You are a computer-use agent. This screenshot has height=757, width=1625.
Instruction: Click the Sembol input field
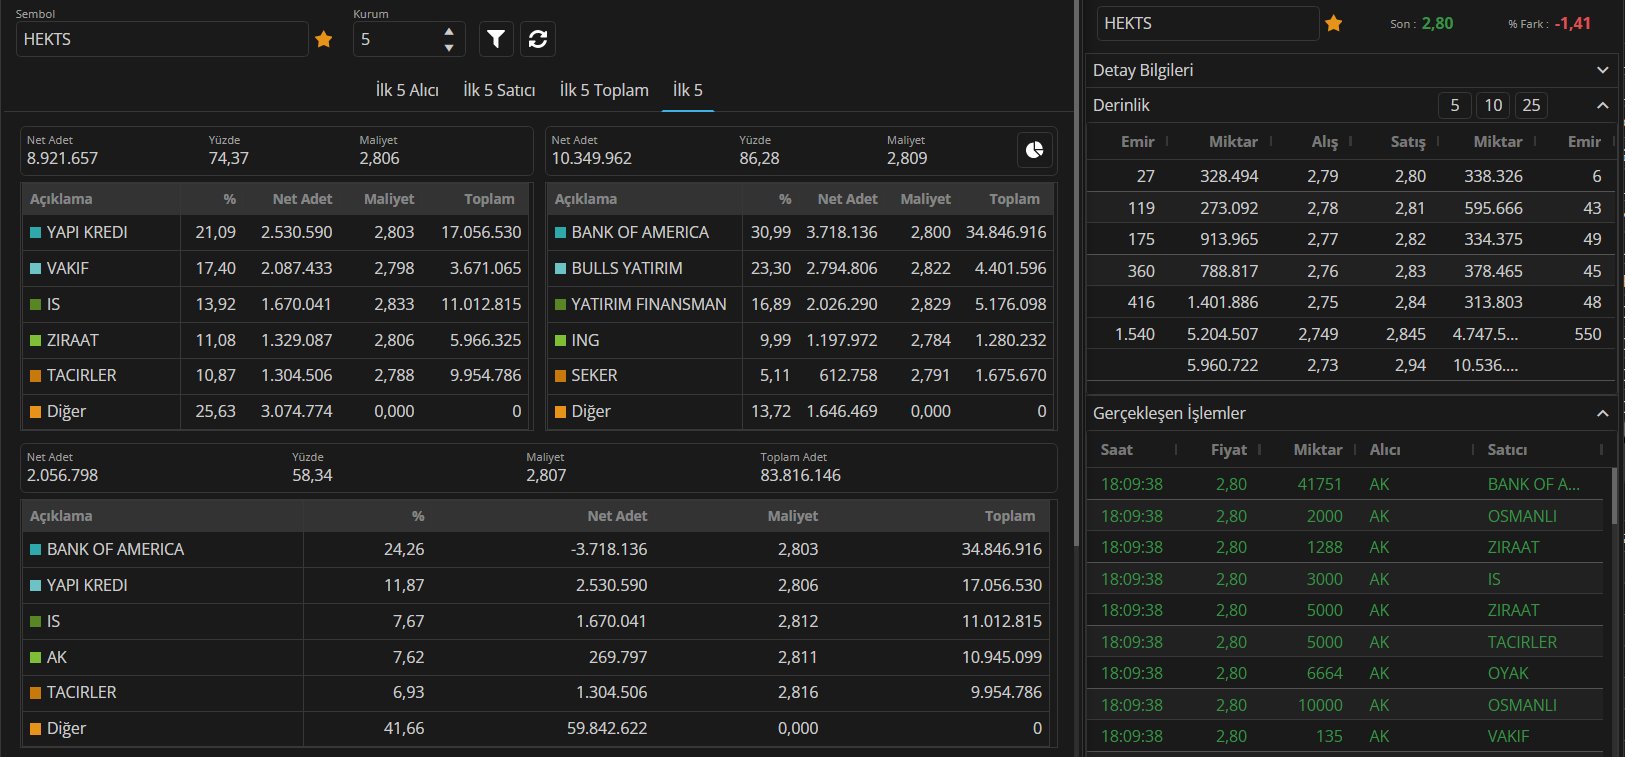coord(162,39)
